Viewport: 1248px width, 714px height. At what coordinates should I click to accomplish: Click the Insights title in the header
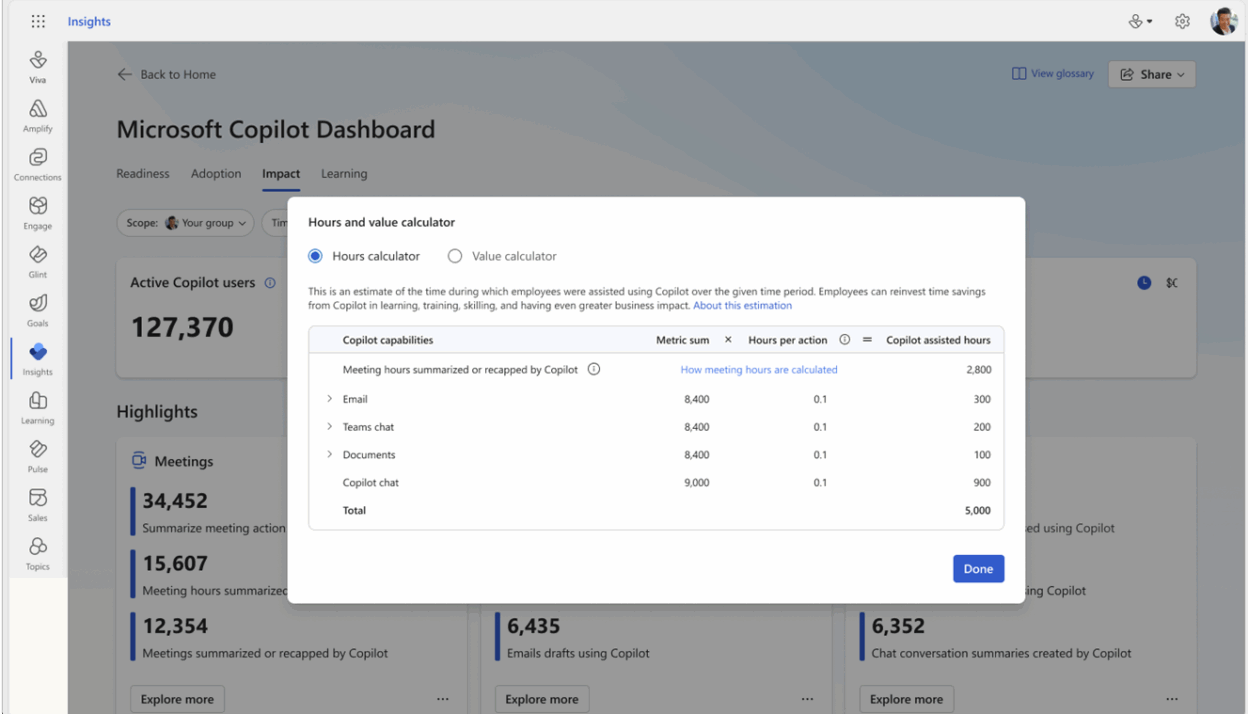pos(89,21)
